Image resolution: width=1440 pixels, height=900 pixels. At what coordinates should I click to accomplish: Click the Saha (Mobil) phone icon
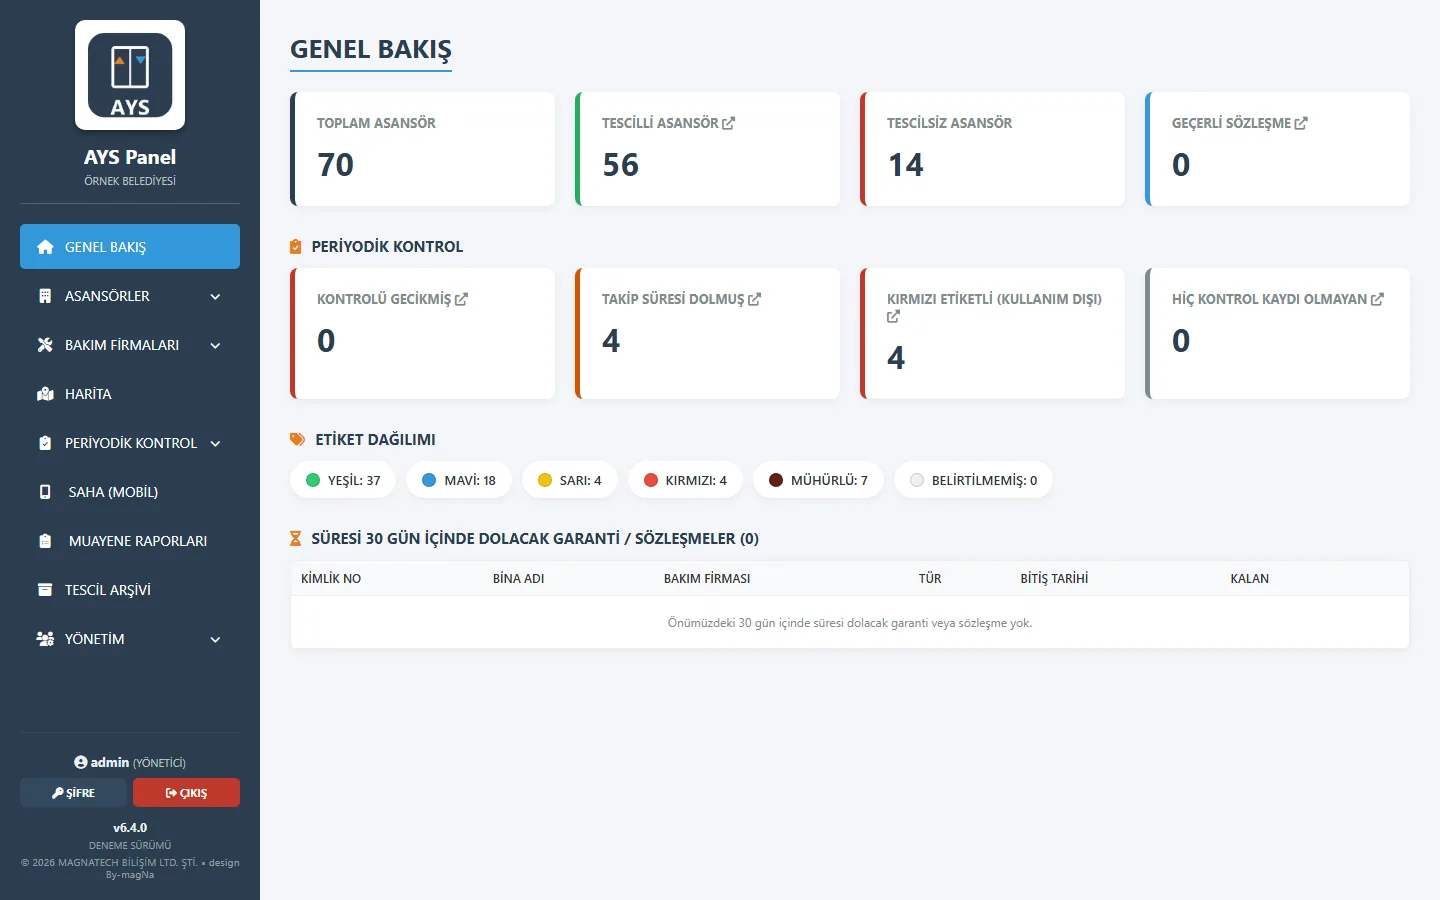[x=45, y=492]
